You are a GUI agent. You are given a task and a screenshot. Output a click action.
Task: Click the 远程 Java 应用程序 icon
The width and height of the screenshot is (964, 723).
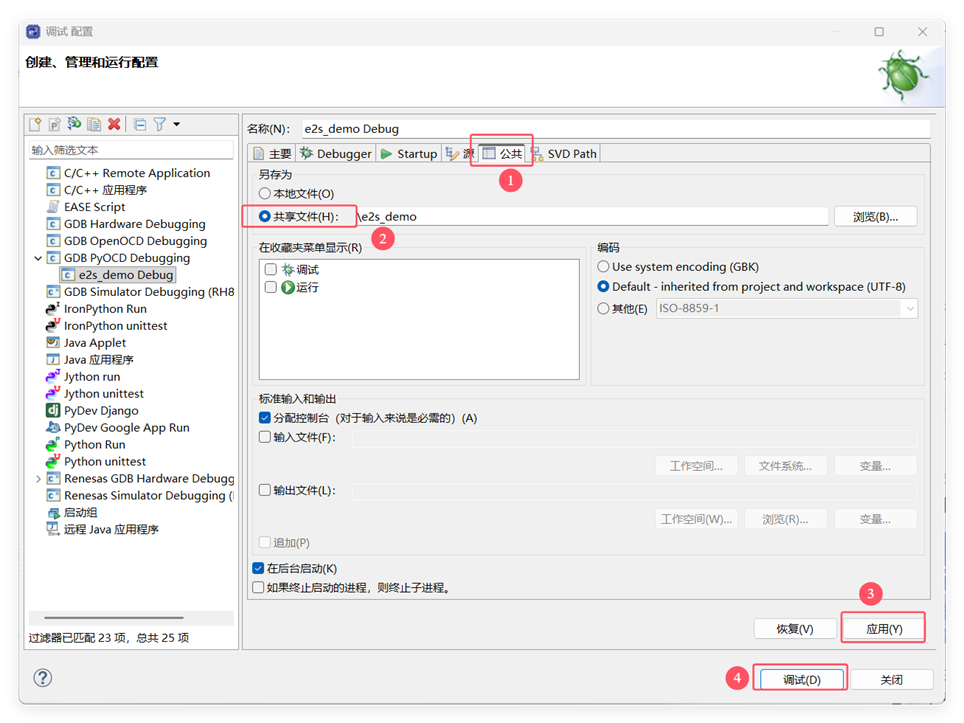[53, 529]
